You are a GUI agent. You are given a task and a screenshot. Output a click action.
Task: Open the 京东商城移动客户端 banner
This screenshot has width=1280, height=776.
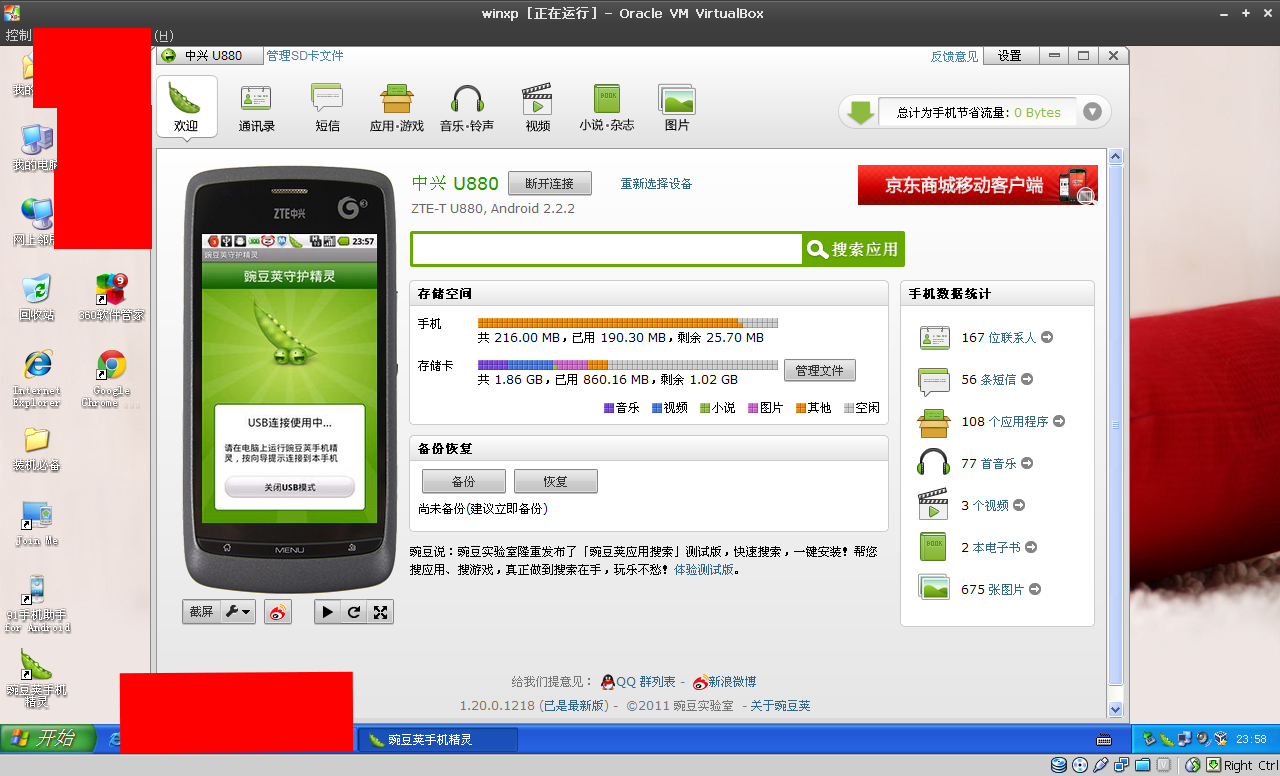click(978, 185)
